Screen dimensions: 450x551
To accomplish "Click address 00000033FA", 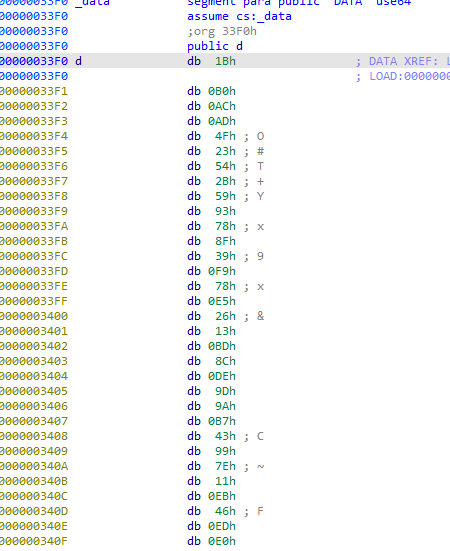I will coord(34,226).
